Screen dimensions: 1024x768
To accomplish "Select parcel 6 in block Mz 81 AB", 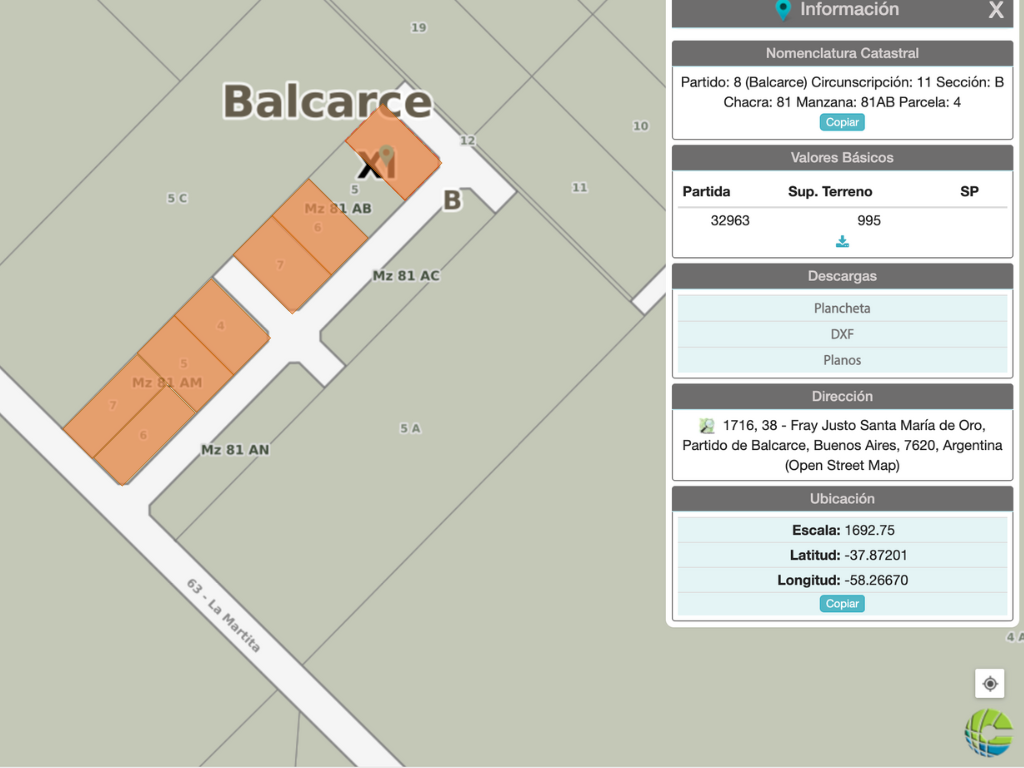I will coord(318,228).
